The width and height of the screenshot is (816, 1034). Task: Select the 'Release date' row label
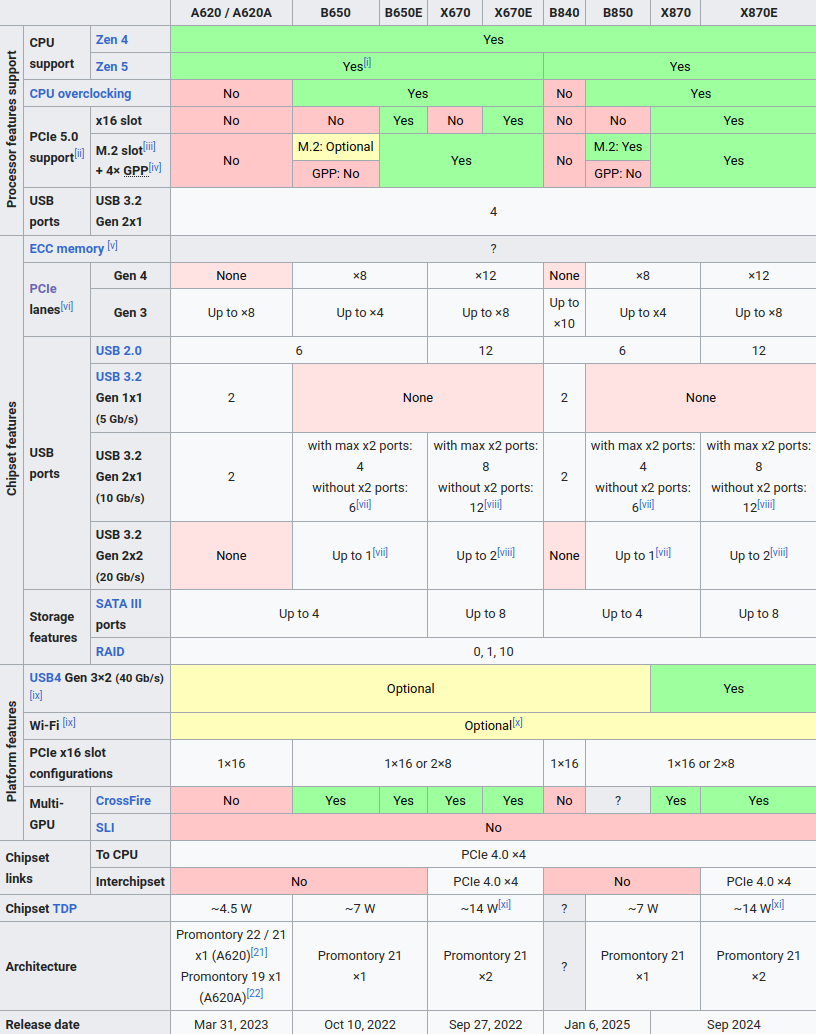[x=42, y=1025]
